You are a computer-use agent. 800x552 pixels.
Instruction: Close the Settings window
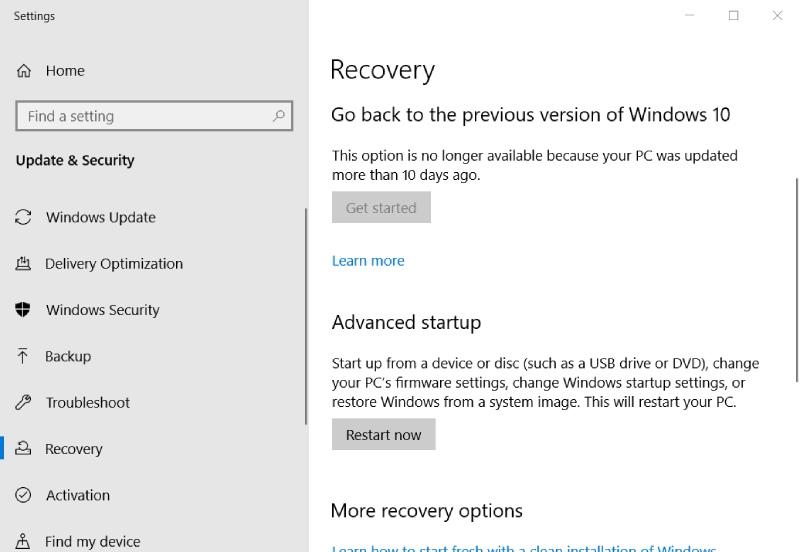[x=777, y=15]
